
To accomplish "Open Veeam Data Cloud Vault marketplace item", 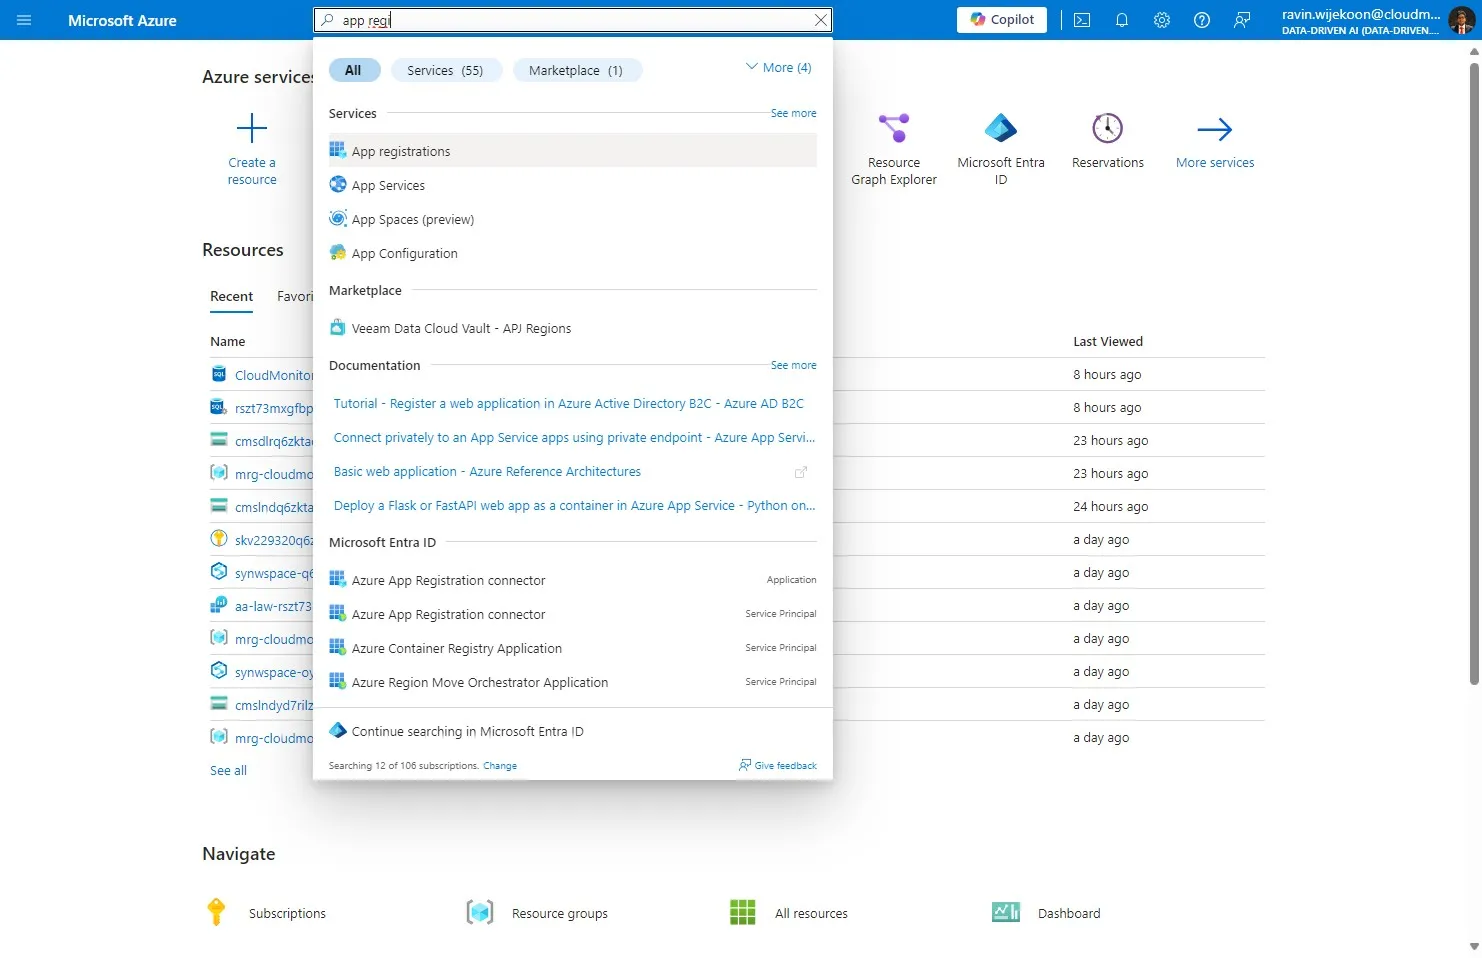I will 572,328.
